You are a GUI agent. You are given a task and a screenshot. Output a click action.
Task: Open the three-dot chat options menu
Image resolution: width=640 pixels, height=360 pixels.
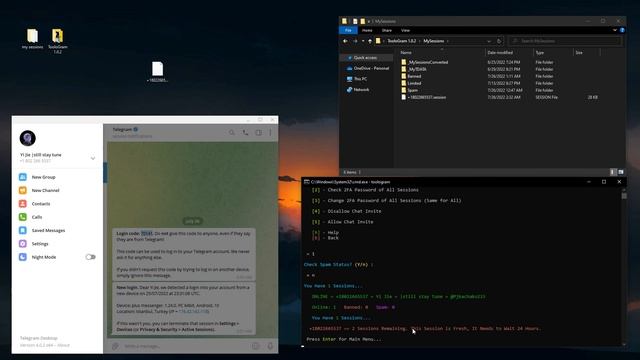[x=270, y=132]
